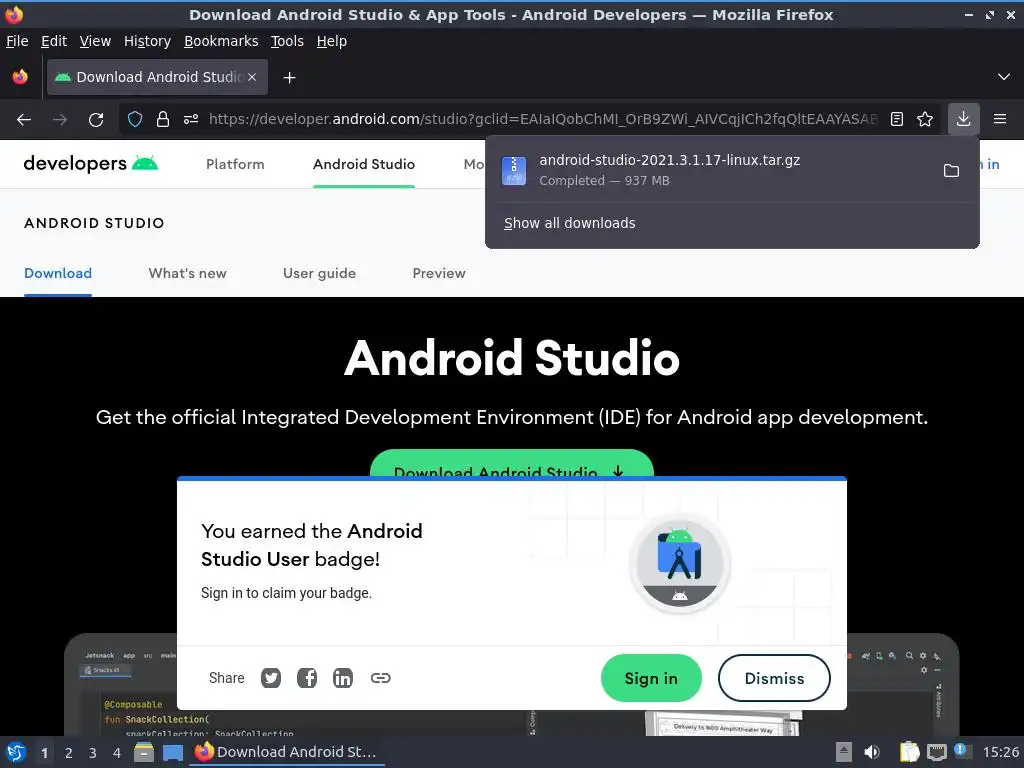The height and width of the screenshot is (768, 1024).
Task: Open the Preview sub-tab
Action: [439, 274]
